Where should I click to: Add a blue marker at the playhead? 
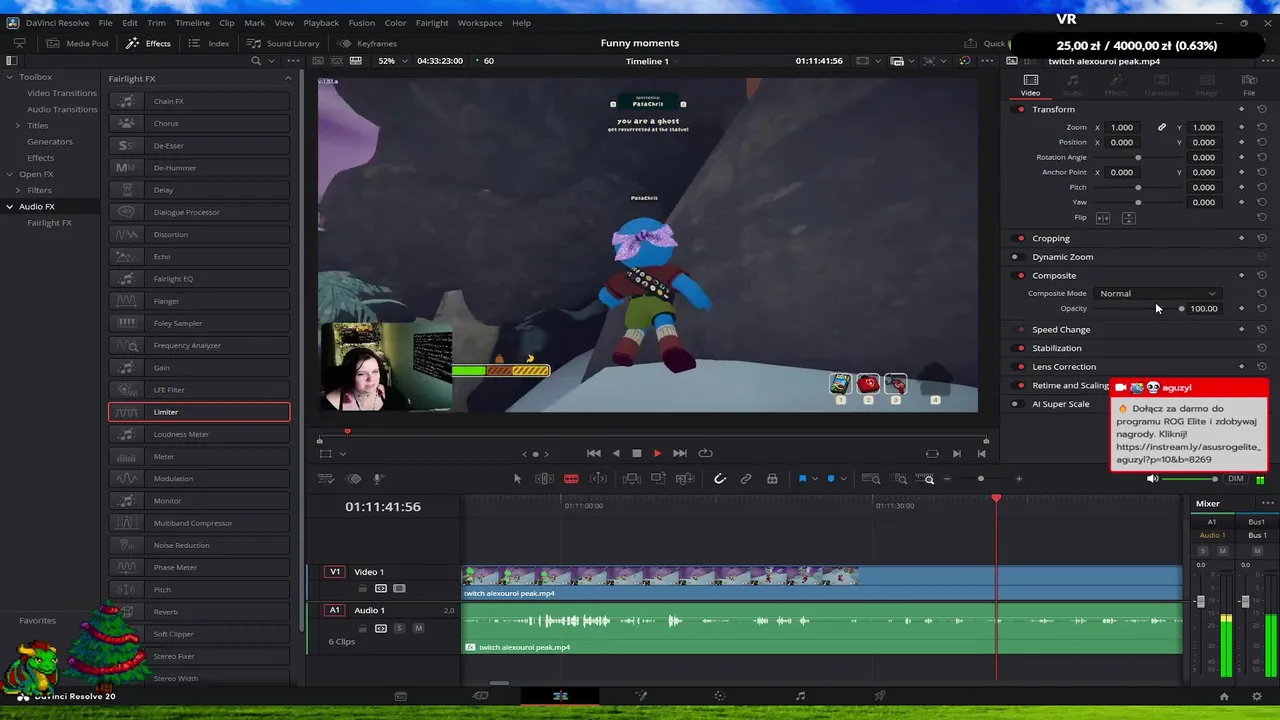(830, 479)
